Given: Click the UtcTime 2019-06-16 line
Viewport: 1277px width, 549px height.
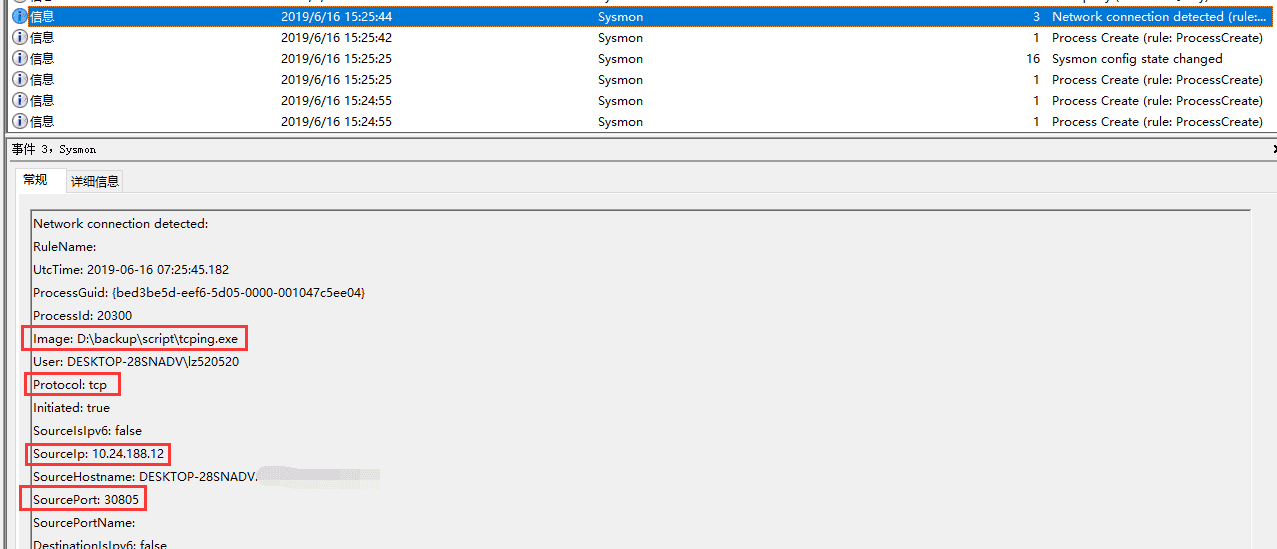Looking at the screenshot, I should (x=130, y=270).
